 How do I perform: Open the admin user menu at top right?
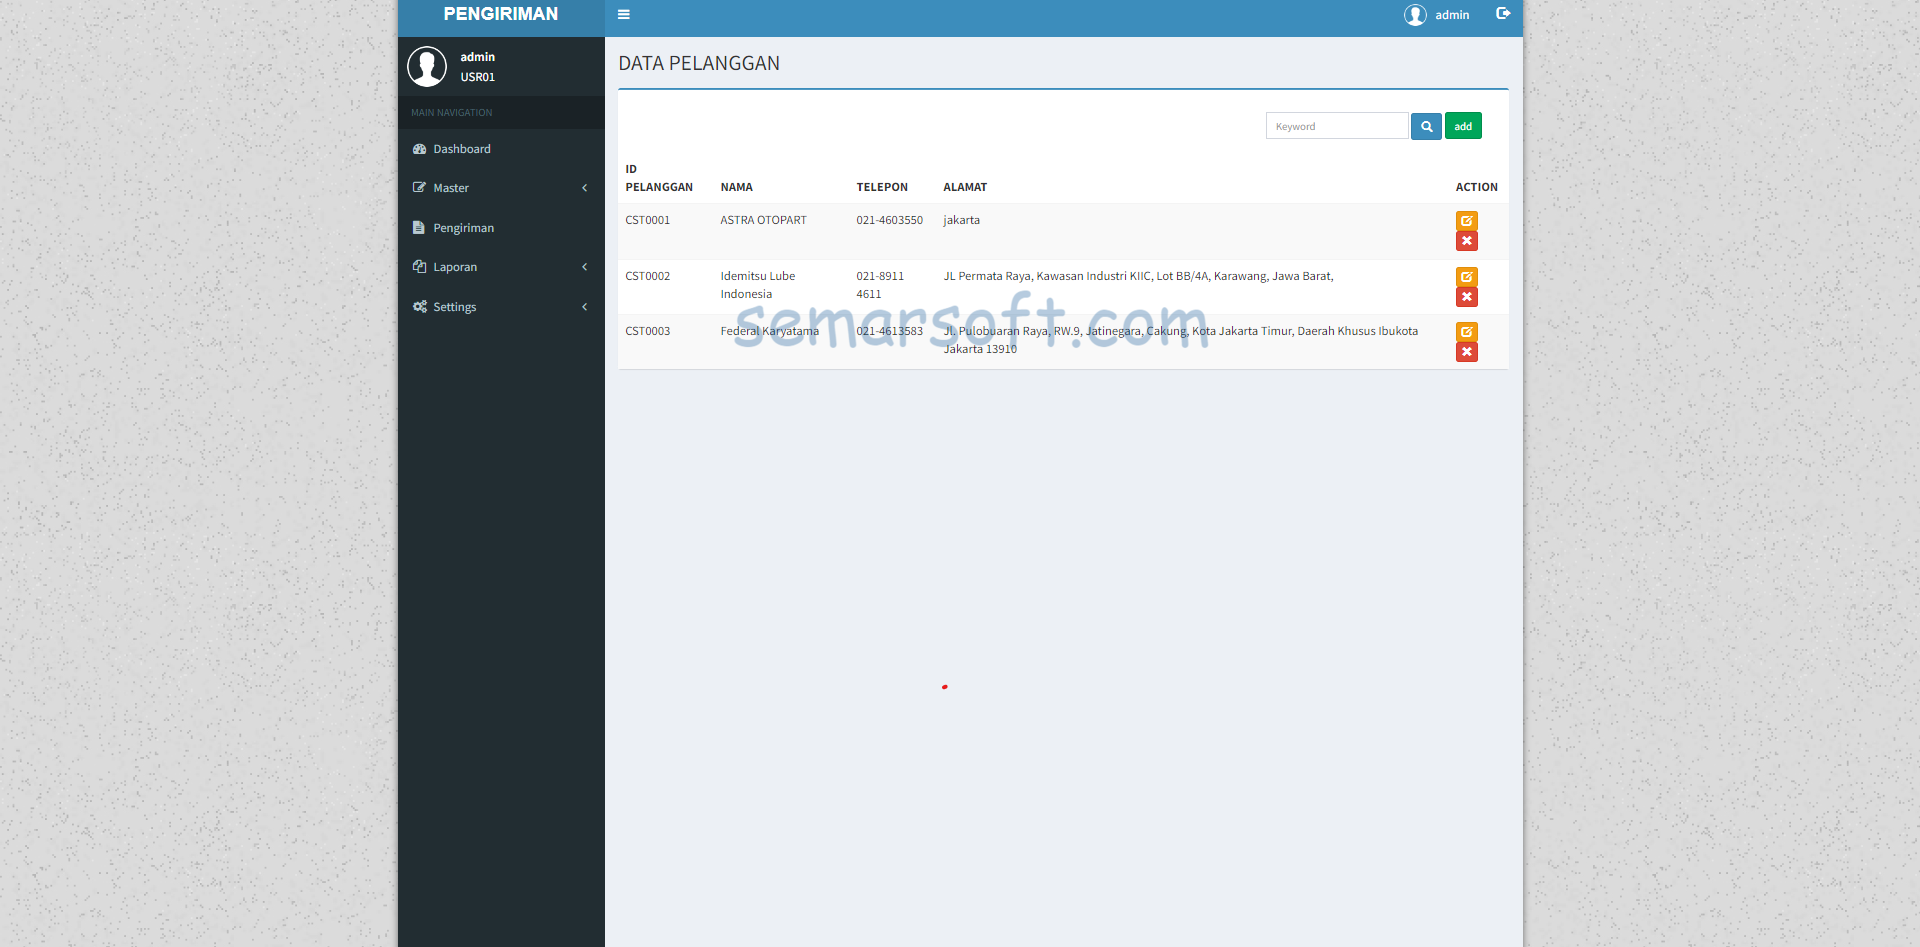tap(1437, 14)
